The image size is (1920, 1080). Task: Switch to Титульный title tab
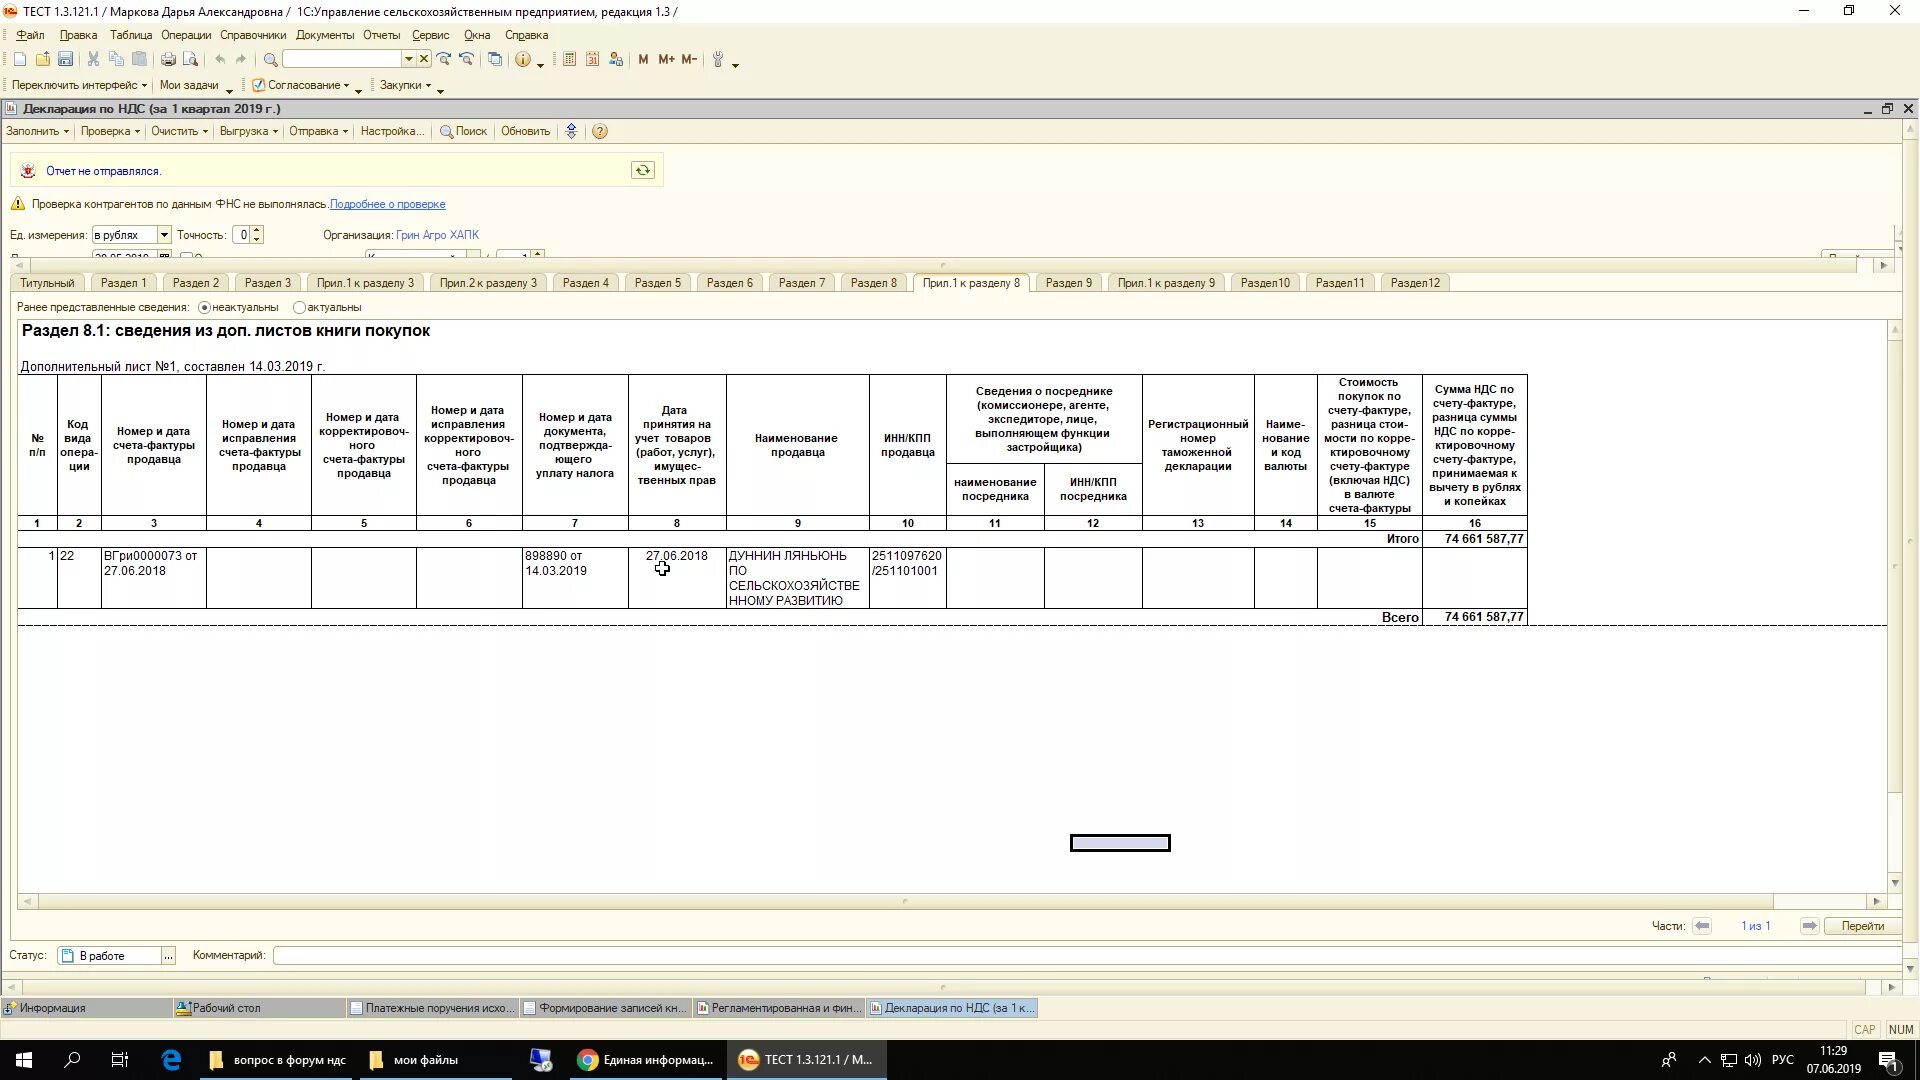pos(47,282)
